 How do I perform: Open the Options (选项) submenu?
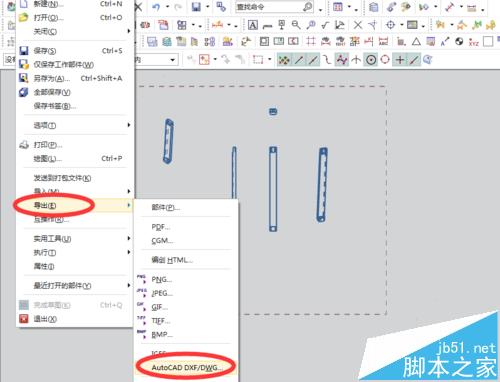point(75,125)
